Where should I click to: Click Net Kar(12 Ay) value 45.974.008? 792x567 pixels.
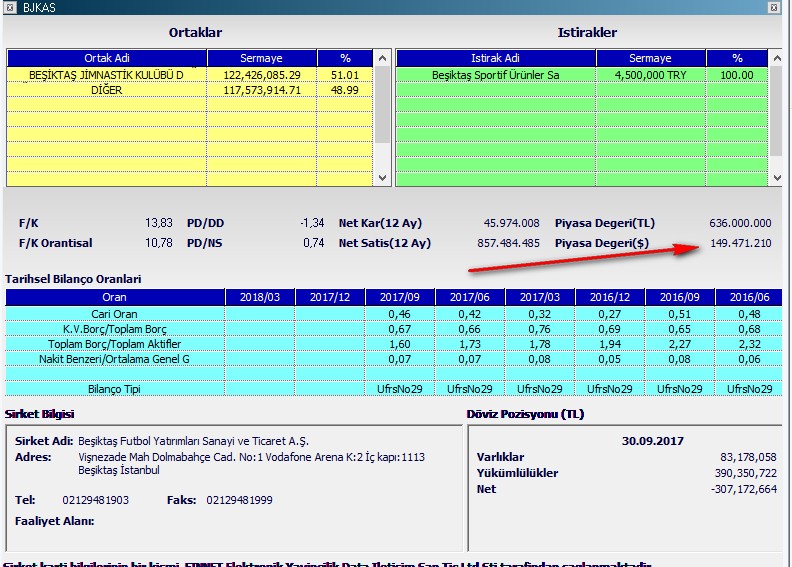click(511, 223)
